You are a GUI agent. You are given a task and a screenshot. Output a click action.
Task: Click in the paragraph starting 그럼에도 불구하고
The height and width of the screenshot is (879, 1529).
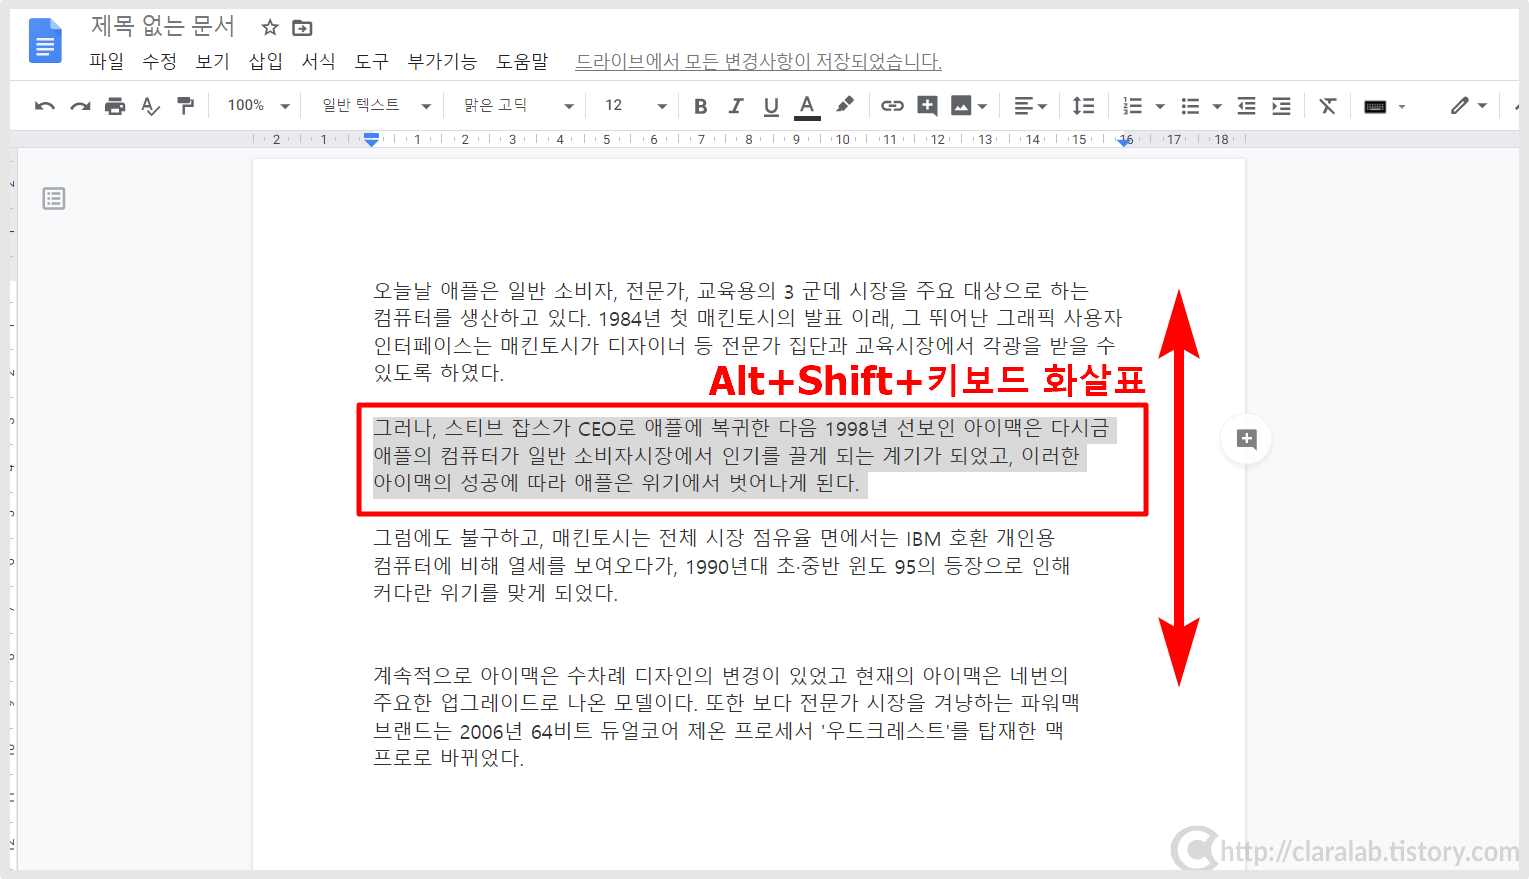pos(721,566)
